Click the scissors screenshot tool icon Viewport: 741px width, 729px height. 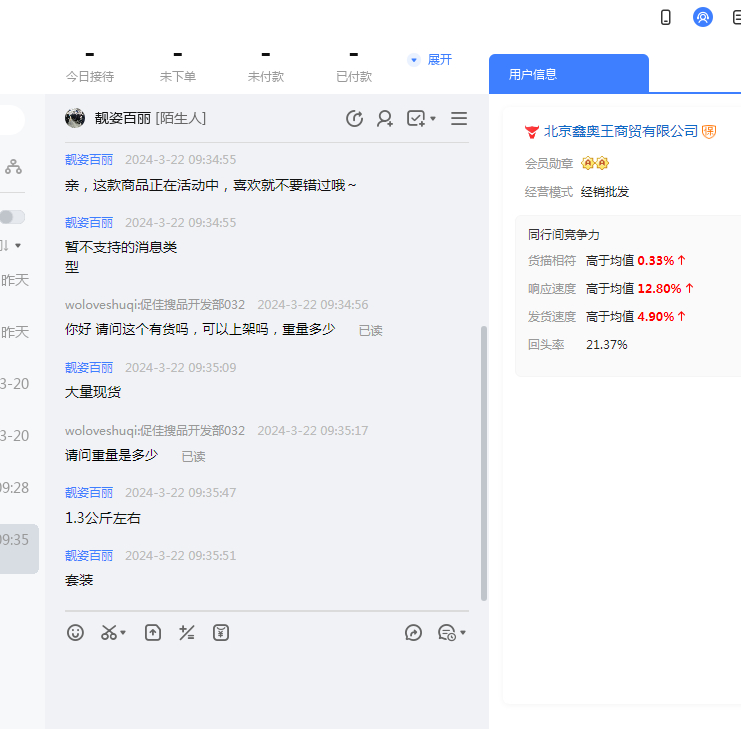coord(108,632)
